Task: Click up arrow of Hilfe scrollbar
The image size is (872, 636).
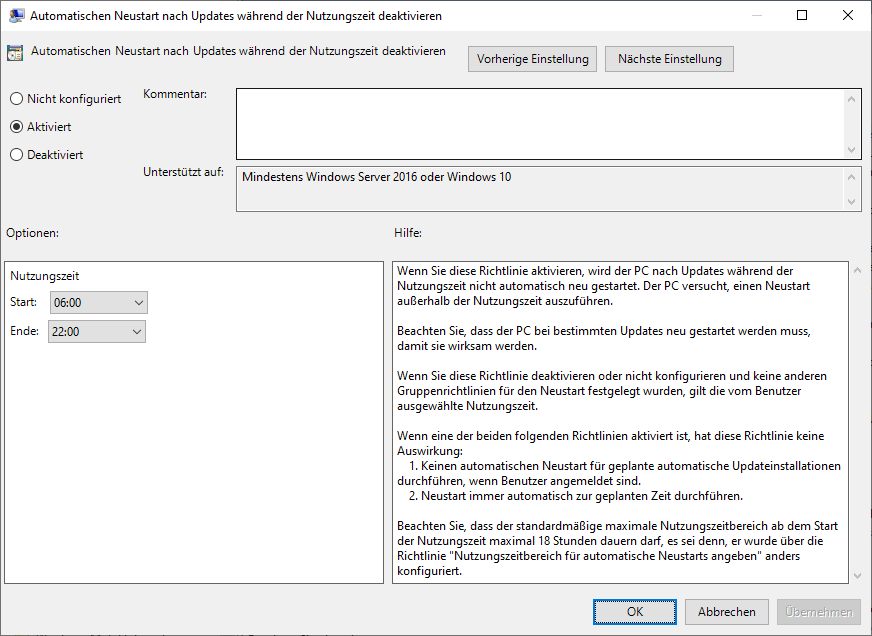Action: point(857,271)
